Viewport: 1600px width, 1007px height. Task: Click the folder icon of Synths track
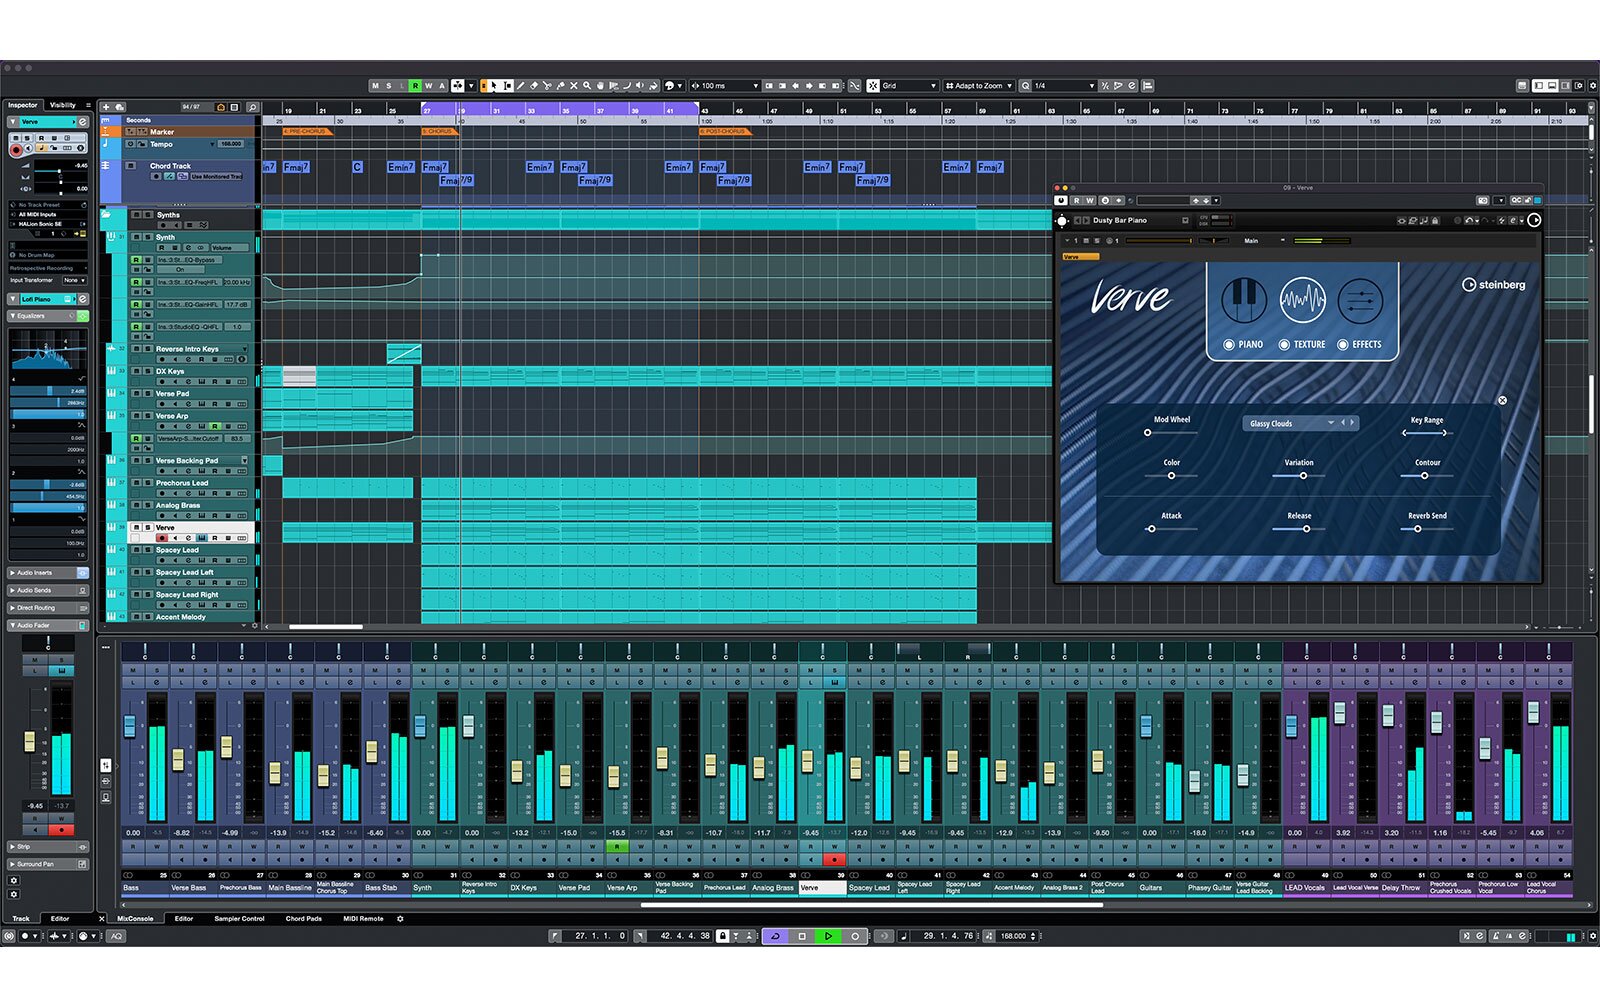(x=107, y=214)
